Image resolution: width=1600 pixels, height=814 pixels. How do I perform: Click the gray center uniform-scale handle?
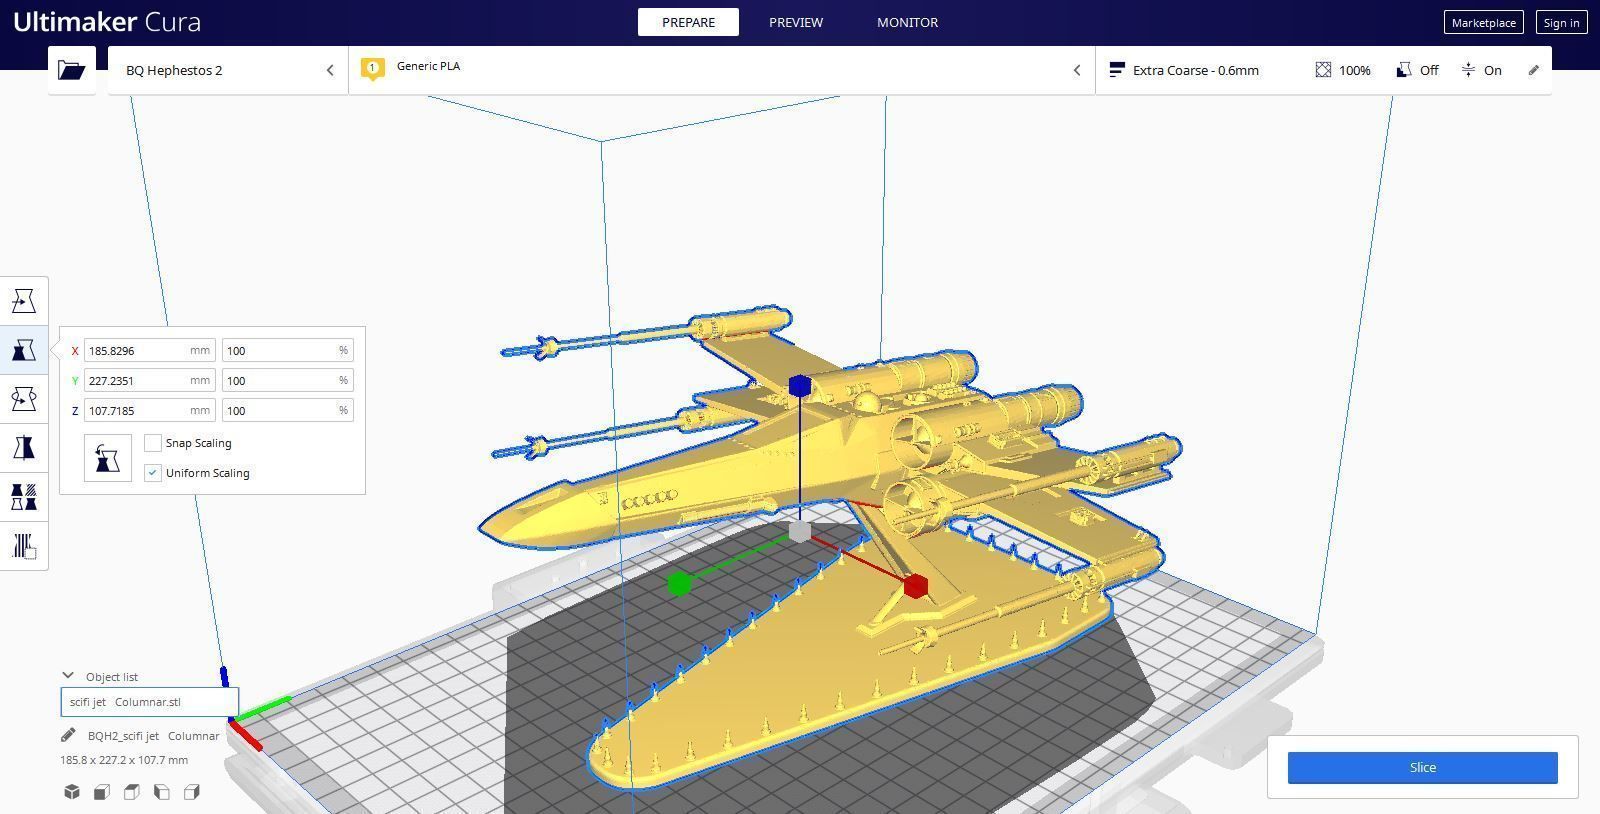pyautogui.click(x=799, y=531)
